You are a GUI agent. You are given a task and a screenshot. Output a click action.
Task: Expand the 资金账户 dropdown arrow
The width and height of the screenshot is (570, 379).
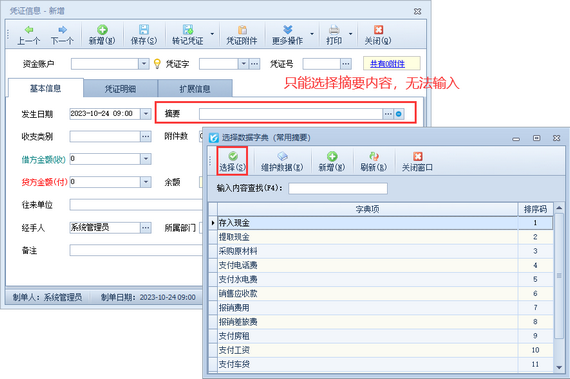(144, 64)
